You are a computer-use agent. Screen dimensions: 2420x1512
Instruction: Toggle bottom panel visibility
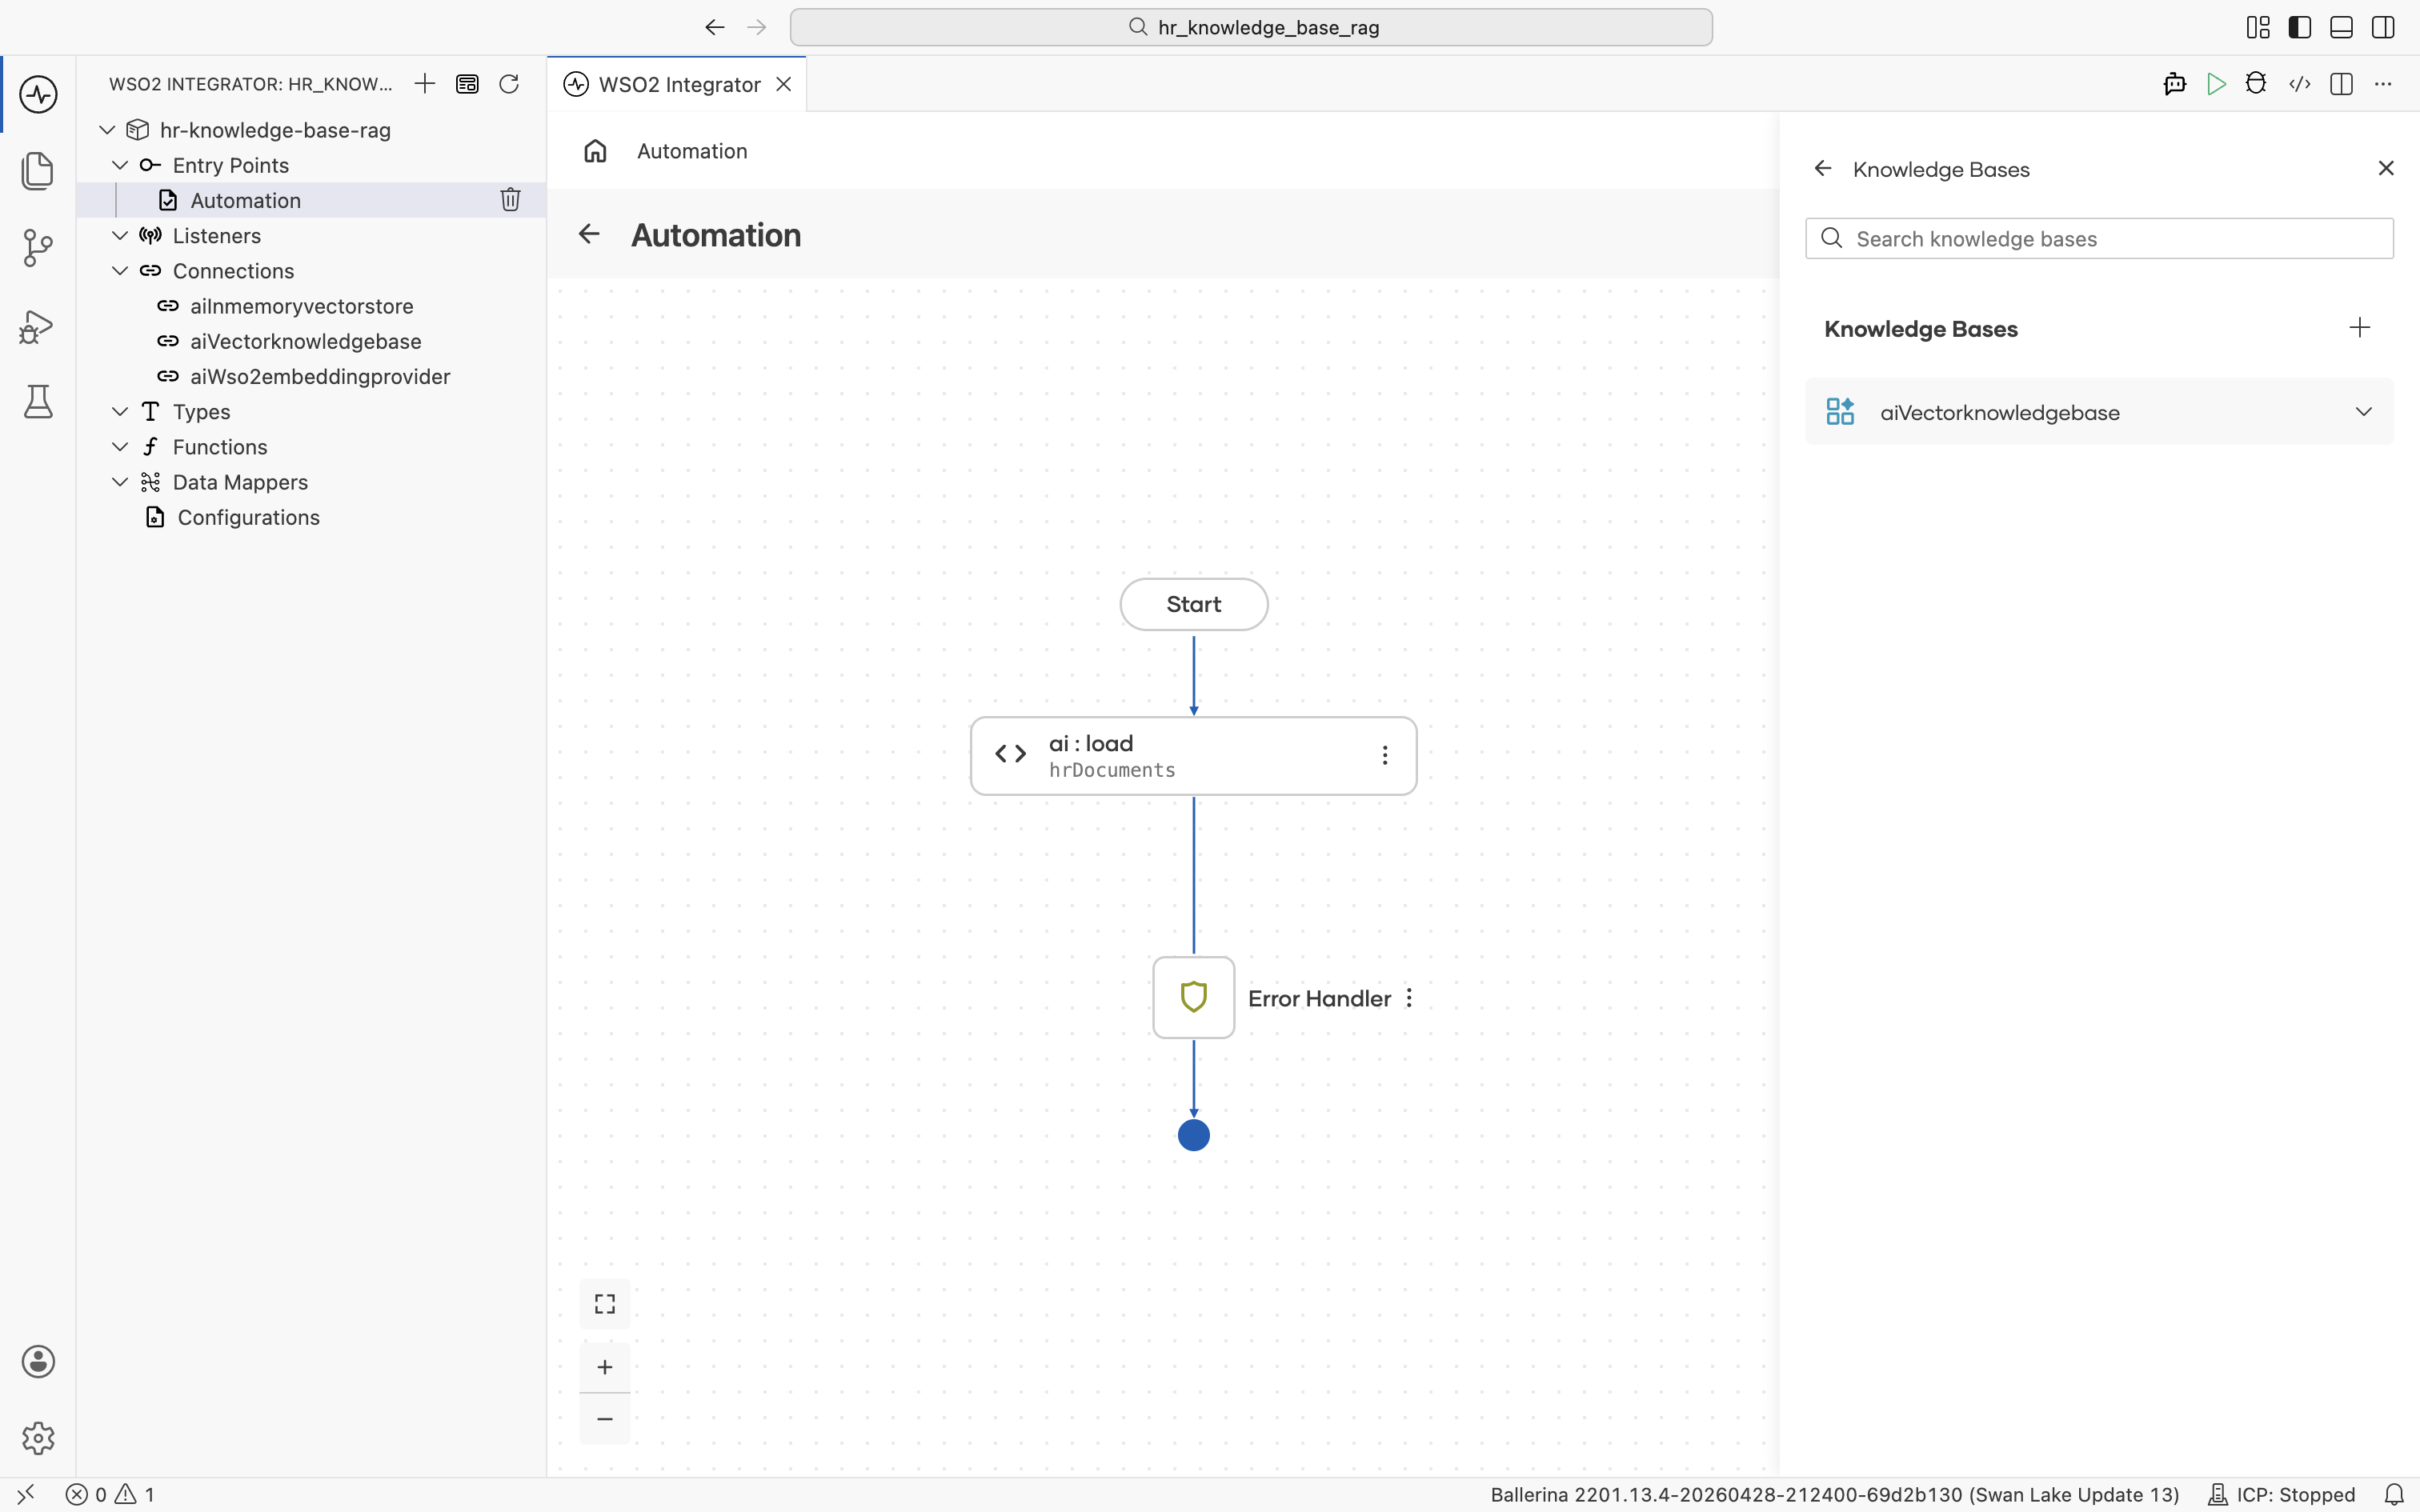[x=2341, y=27]
